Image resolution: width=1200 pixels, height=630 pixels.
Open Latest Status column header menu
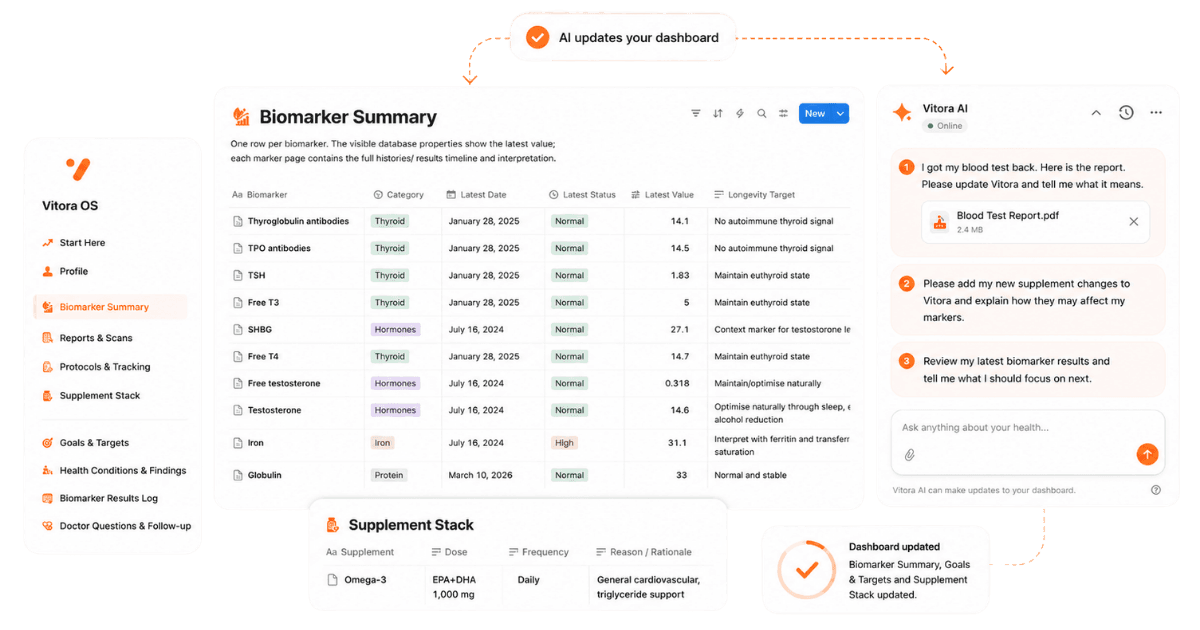tap(583, 195)
